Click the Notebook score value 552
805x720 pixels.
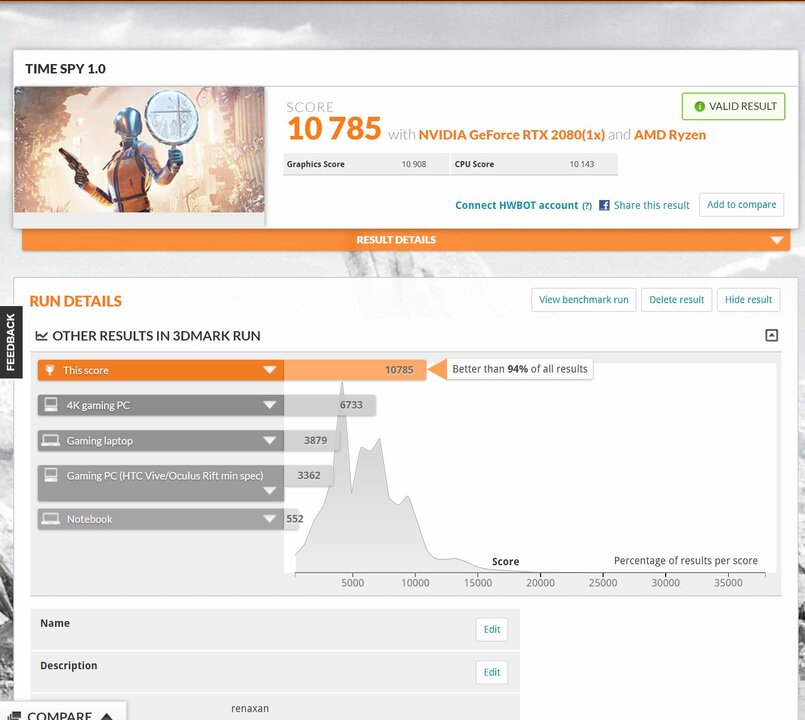click(295, 519)
